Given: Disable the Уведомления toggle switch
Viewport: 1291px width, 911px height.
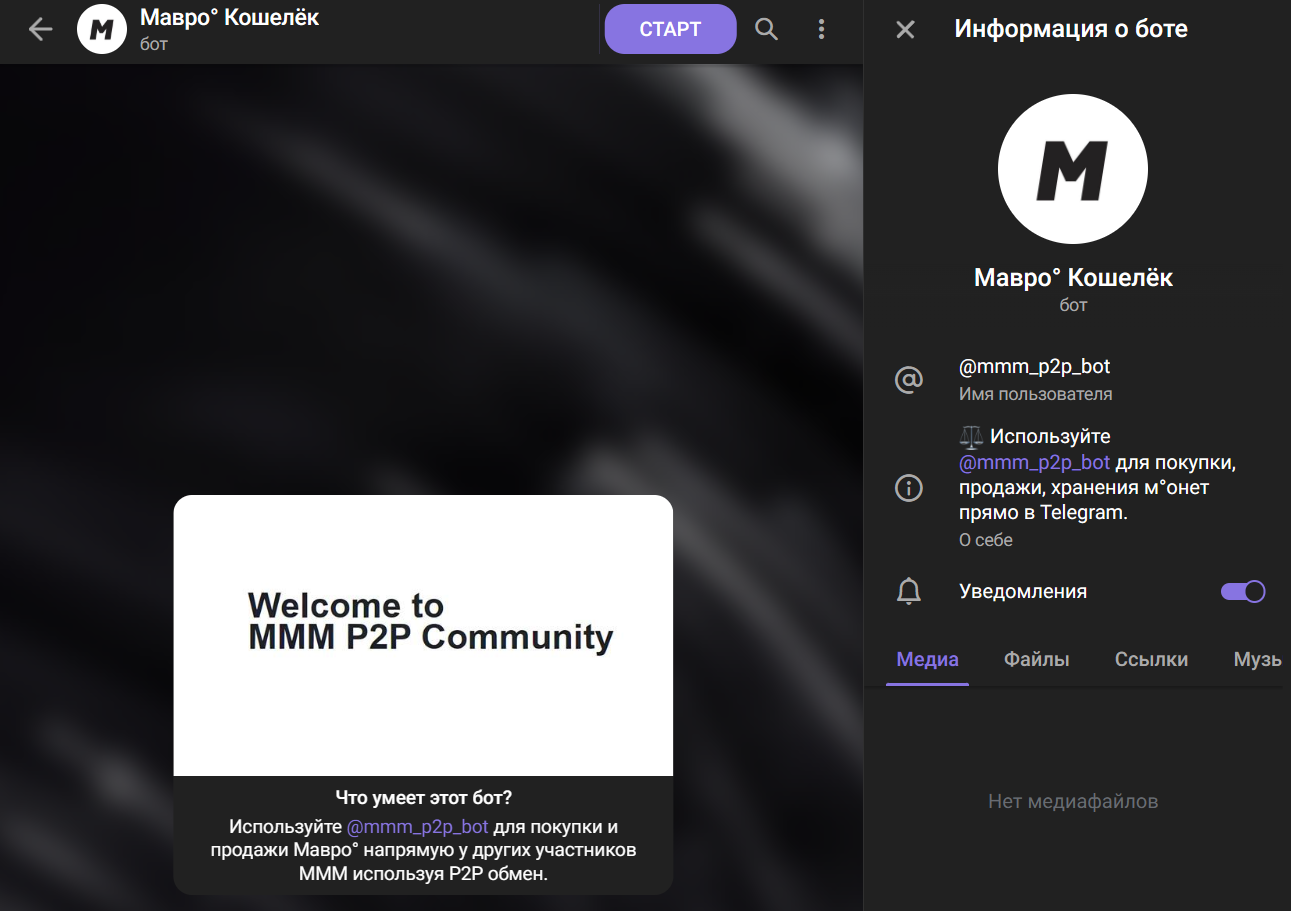Looking at the screenshot, I should (1243, 591).
